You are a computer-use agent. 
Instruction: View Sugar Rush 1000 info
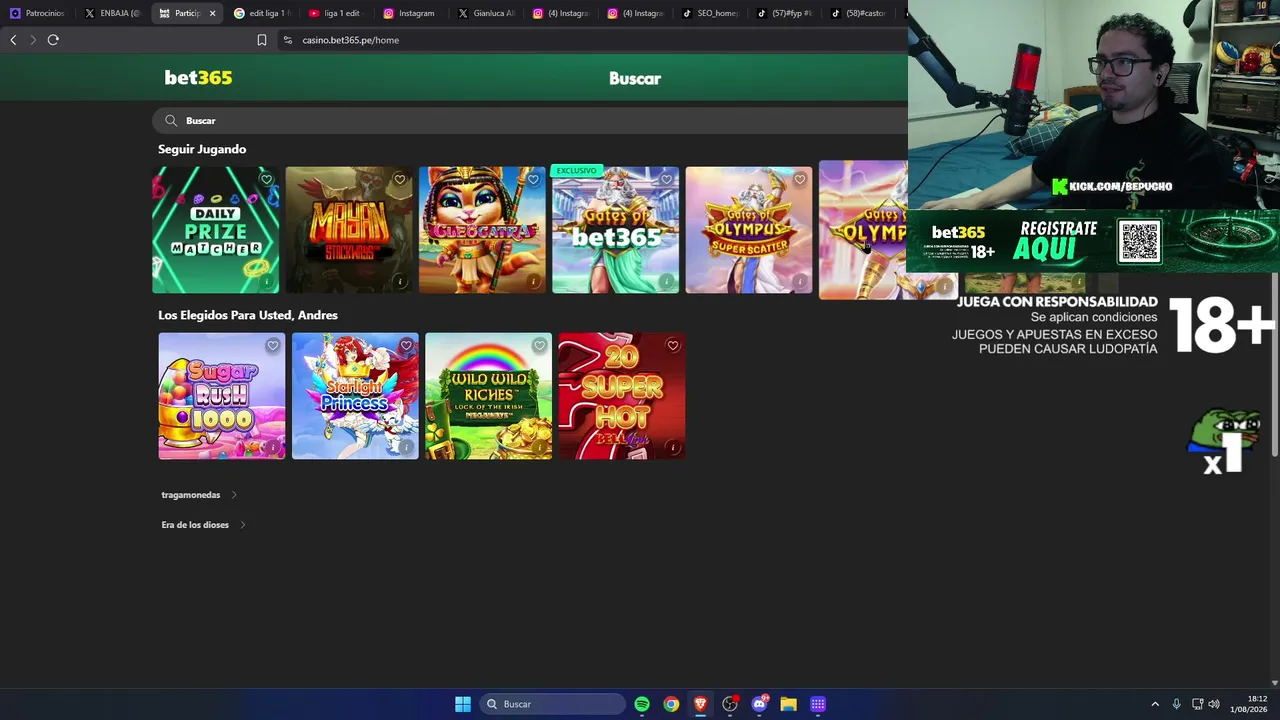coord(272,448)
